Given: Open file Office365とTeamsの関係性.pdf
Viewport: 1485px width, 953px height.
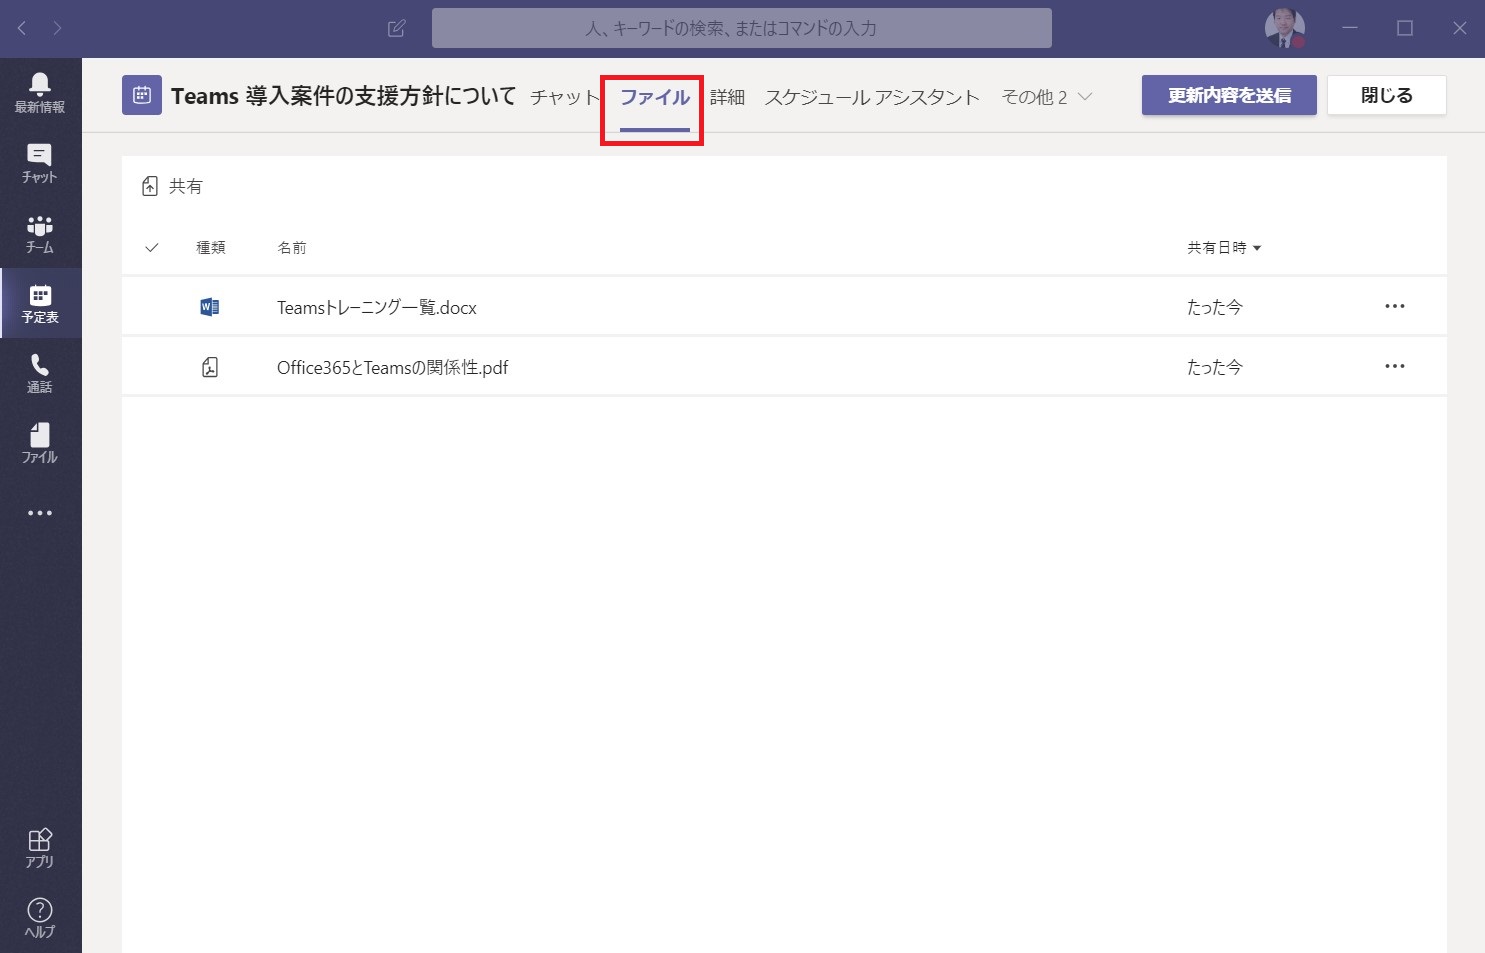Looking at the screenshot, I should pos(392,368).
